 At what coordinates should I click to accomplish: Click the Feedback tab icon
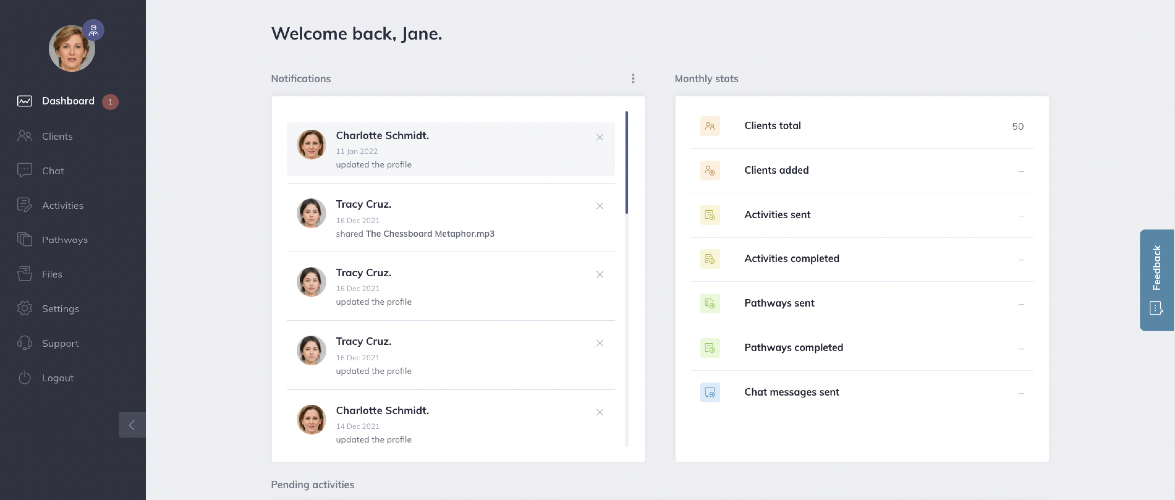pos(1156,308)
